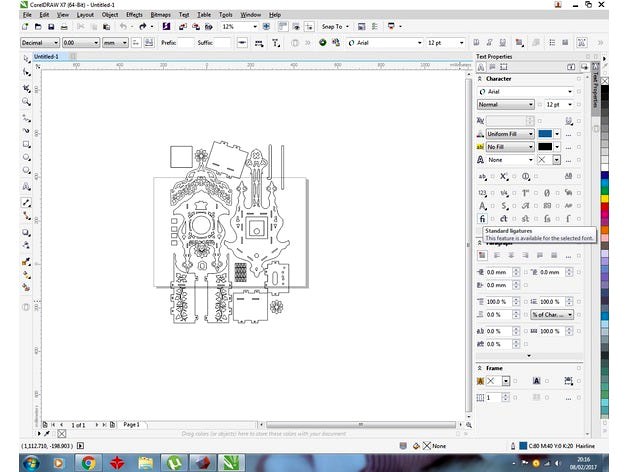This screenshot has width=628, height=472.
Task: Open the Effects menu
Action: (x=134, y=15)
